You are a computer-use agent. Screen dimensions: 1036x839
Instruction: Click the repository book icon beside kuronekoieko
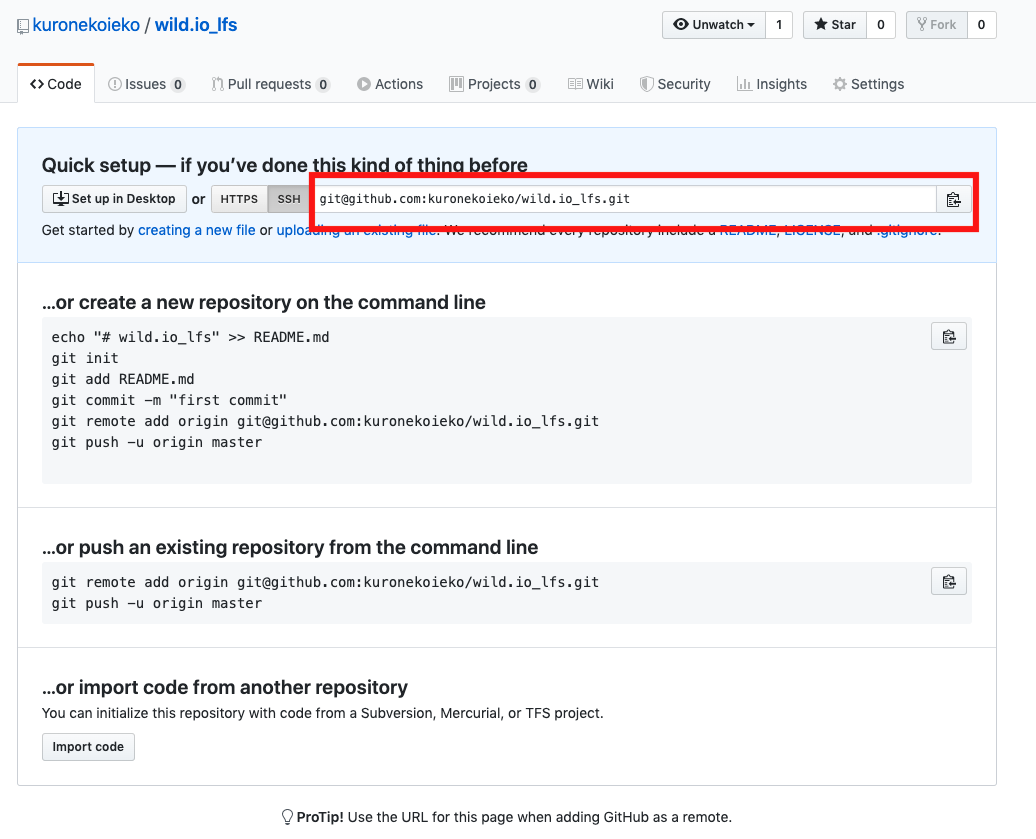pyautogui.click(x=21, y=23)
